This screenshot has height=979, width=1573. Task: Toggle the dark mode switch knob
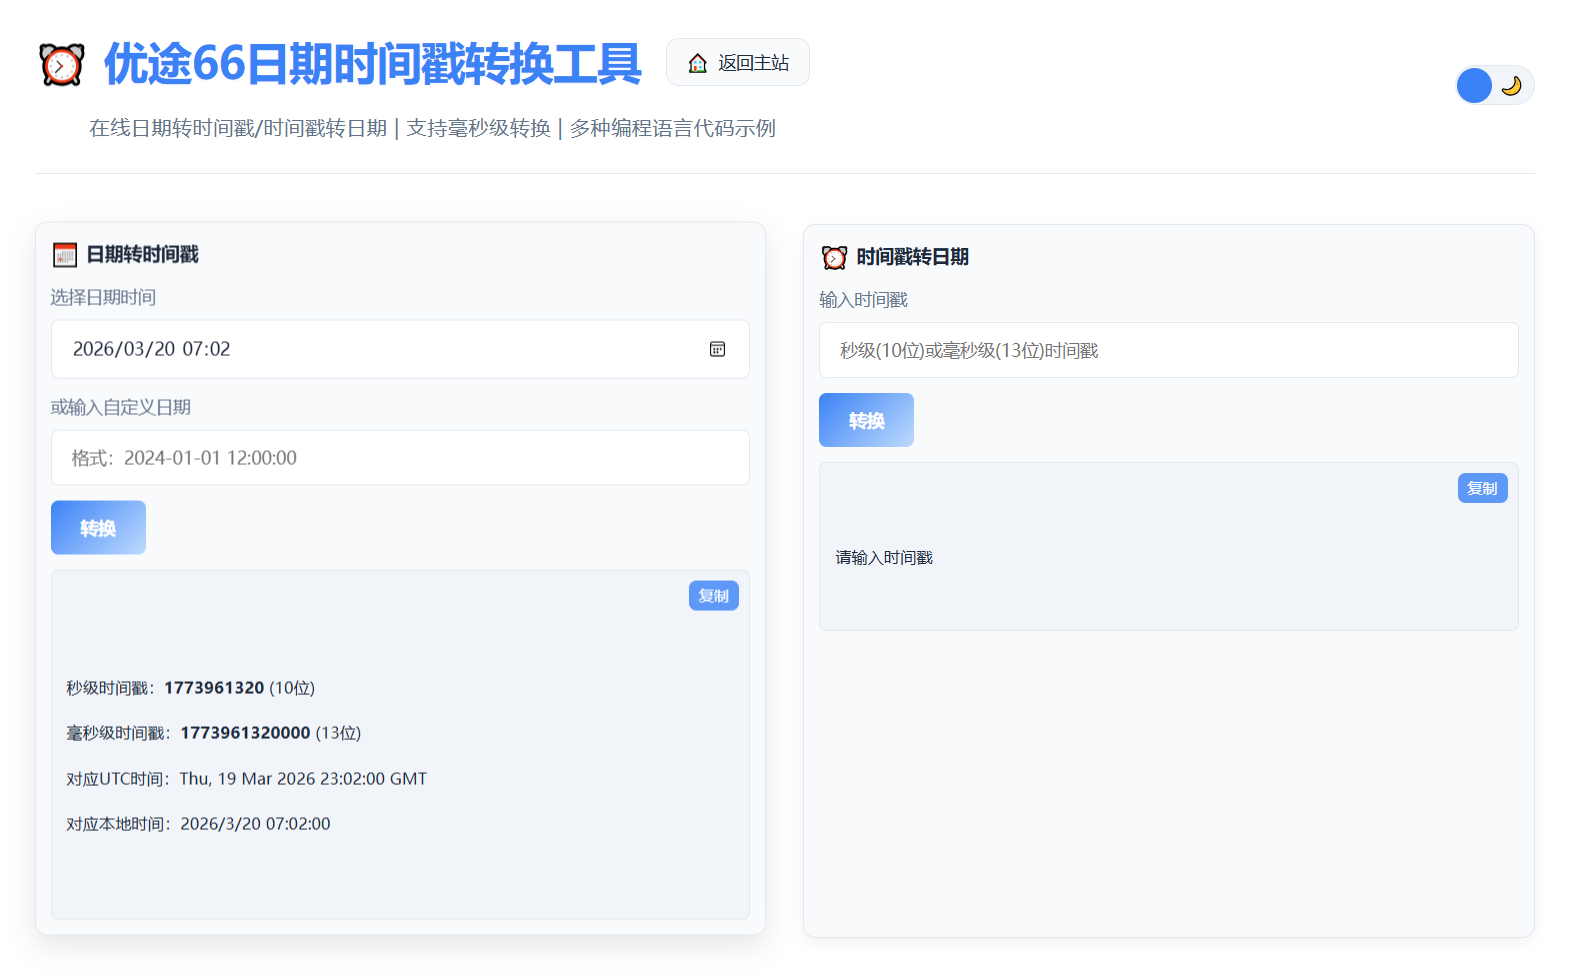pos(1474,86)
